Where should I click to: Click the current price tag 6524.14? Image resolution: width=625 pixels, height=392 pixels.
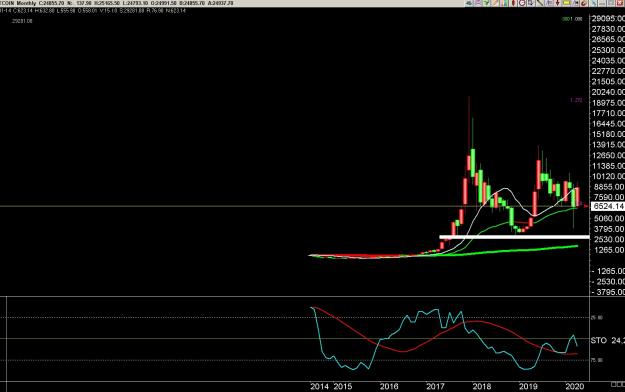[x=608, y=206]
